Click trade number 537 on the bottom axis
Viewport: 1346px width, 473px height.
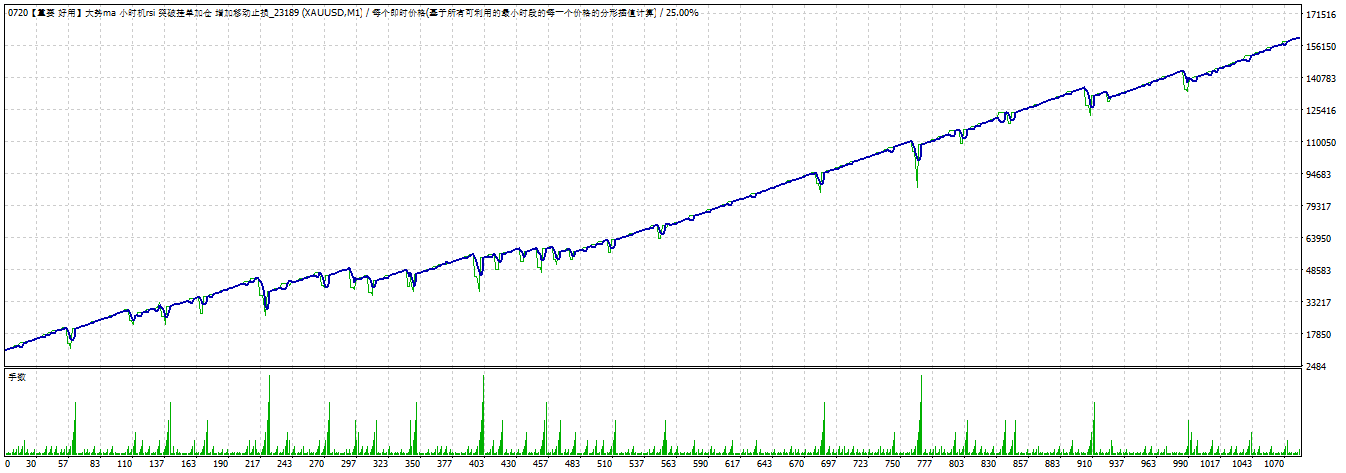coord(636,464)
